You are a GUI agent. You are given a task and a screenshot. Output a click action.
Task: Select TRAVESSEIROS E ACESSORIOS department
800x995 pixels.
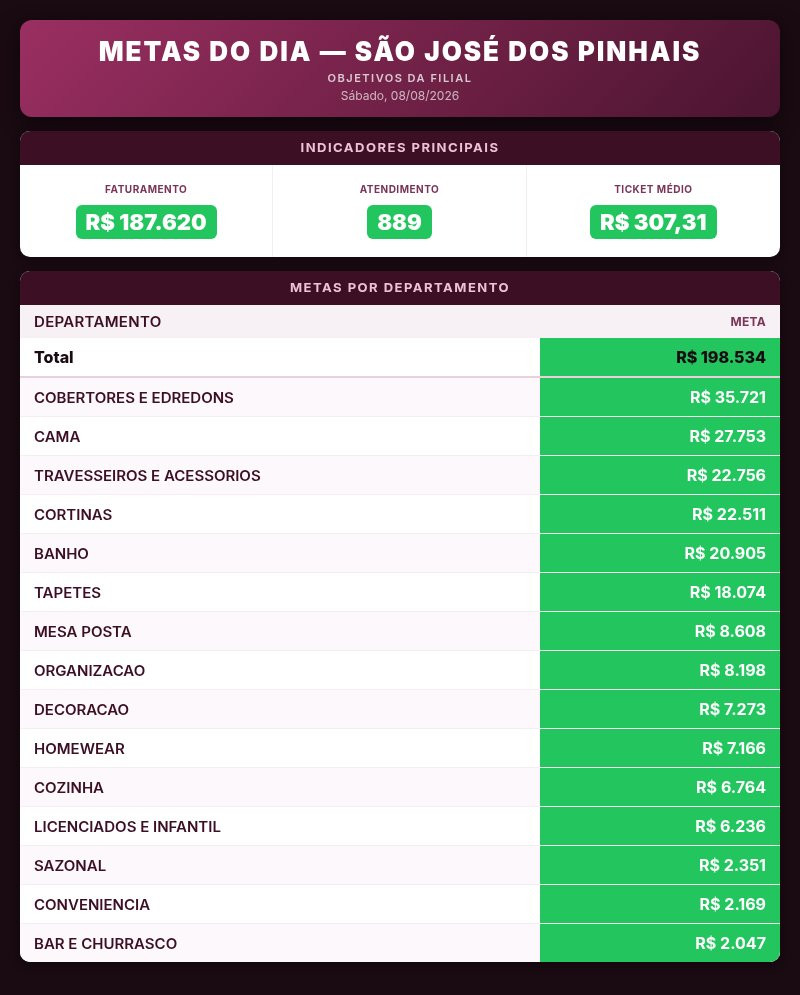[147, 476]
